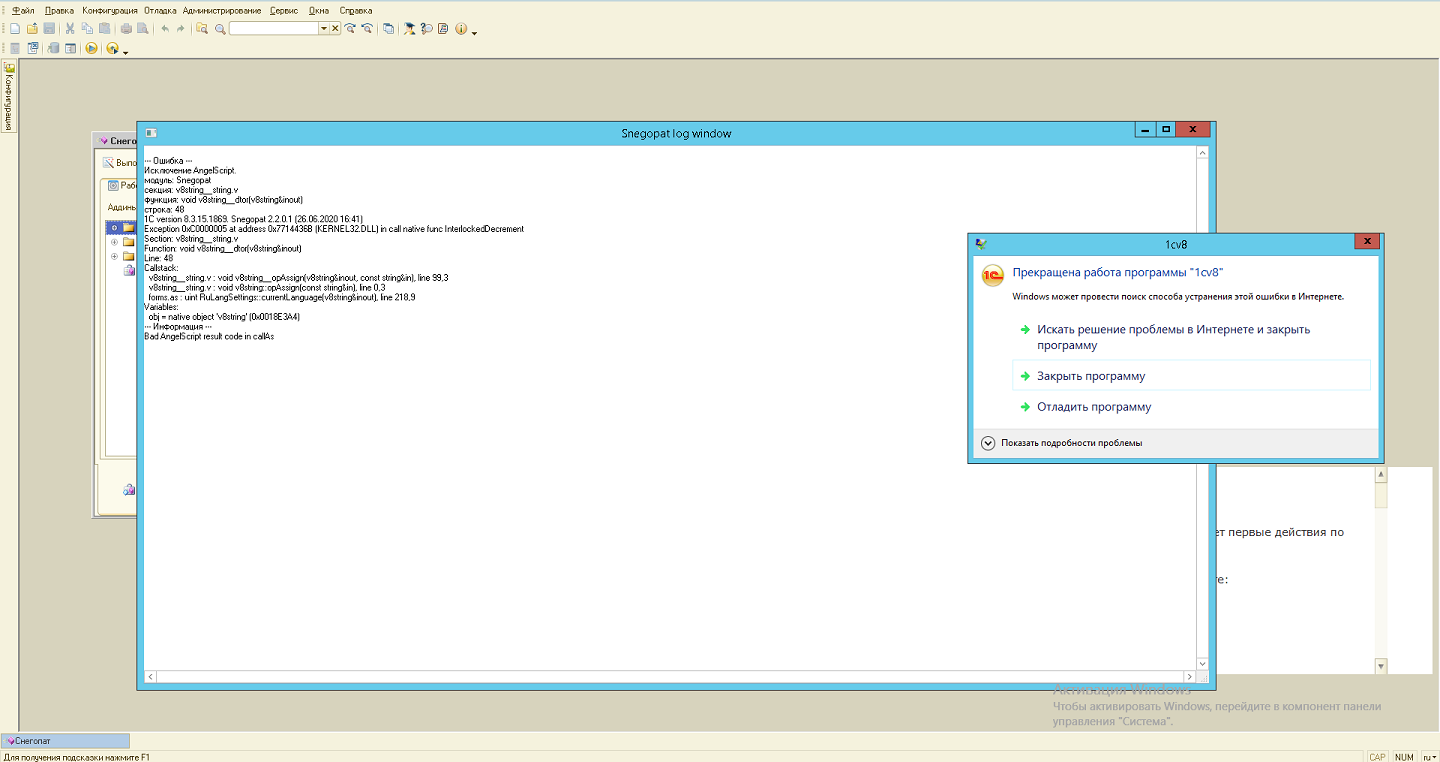
Task: Open the assistant graduate-cap icon
Action: (x=409, y=29)
